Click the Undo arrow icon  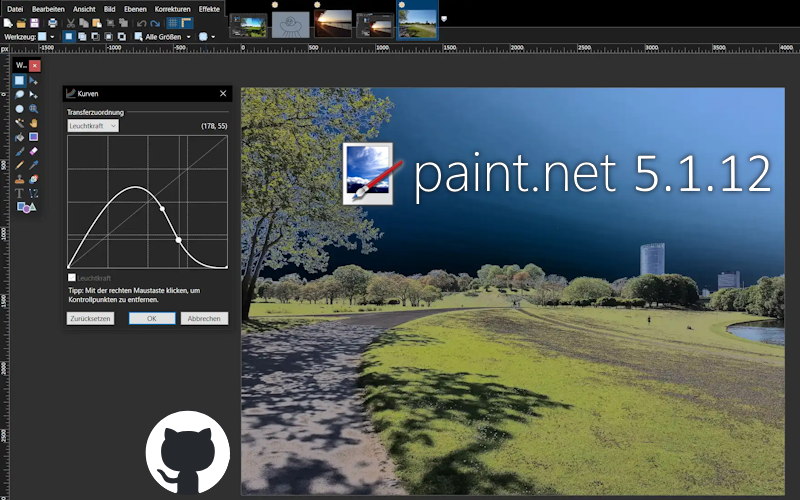[141, 22]
